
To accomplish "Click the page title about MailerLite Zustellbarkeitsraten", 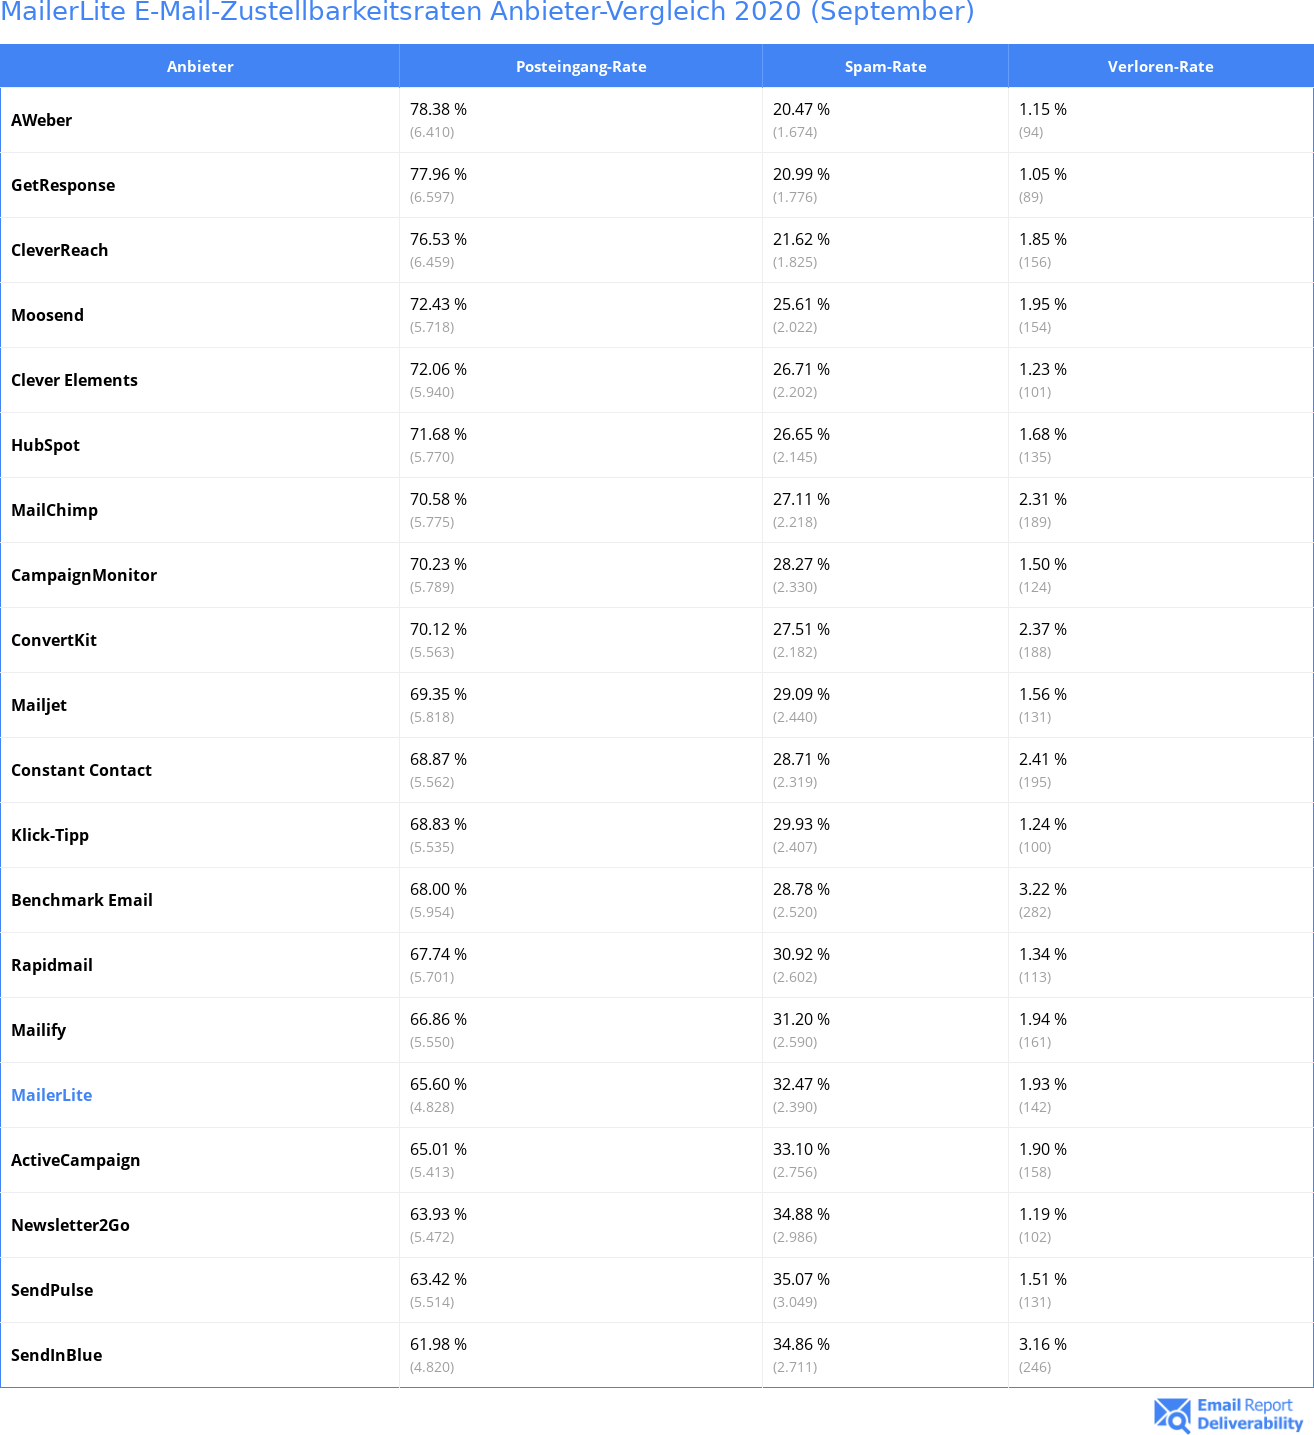I will (487, 12).
